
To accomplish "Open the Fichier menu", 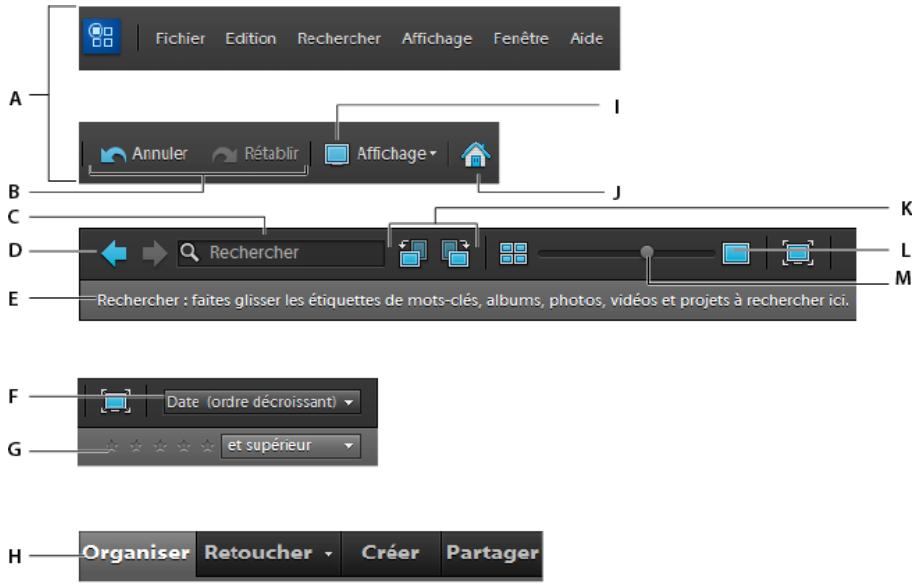I will [x=180, y=39].
